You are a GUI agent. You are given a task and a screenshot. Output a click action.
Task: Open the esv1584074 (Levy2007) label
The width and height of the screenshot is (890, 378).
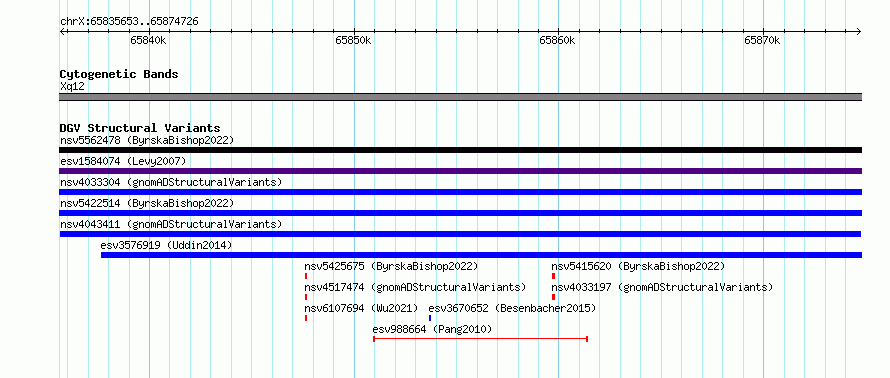tap(123, 161)
